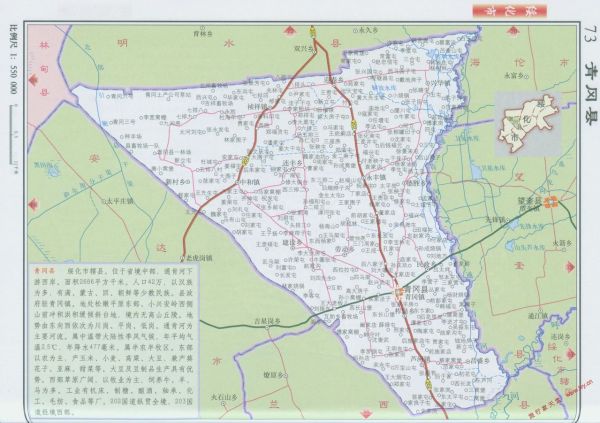Click the scale label 比例尺 1:550 000
This screenshot has height=423, width=600.
(13, 60)
